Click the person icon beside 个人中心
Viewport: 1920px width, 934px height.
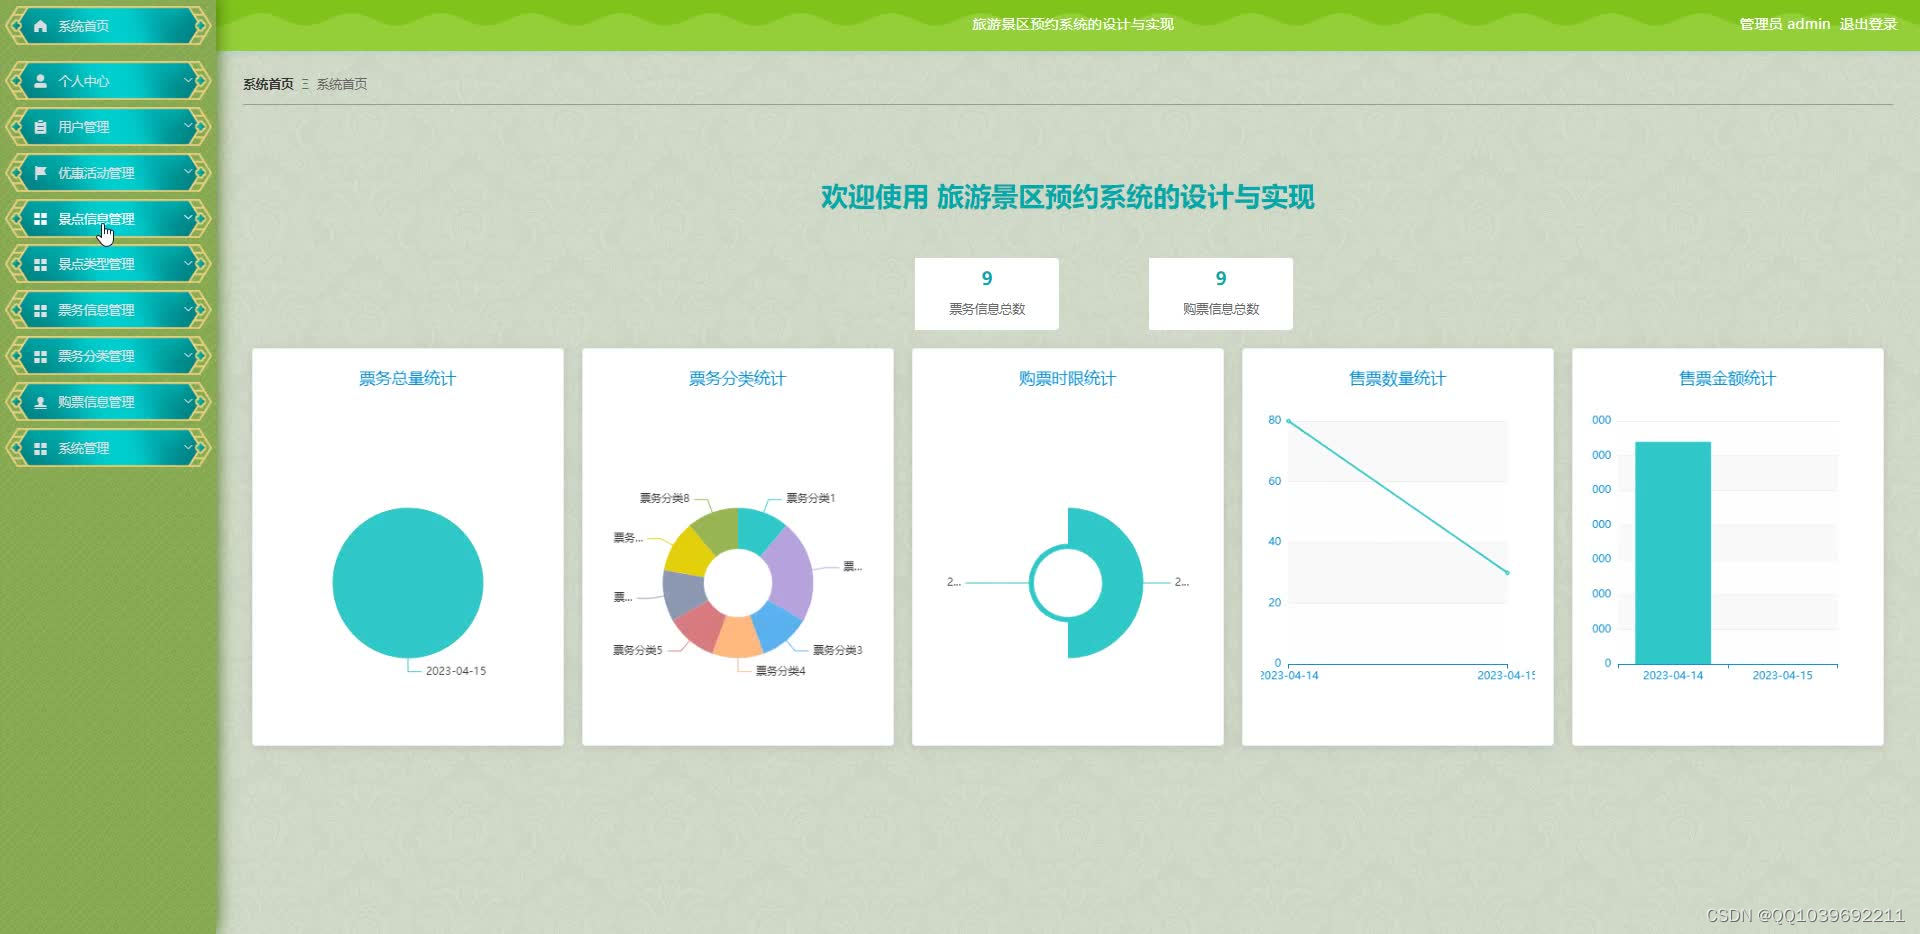click(40, 81)
